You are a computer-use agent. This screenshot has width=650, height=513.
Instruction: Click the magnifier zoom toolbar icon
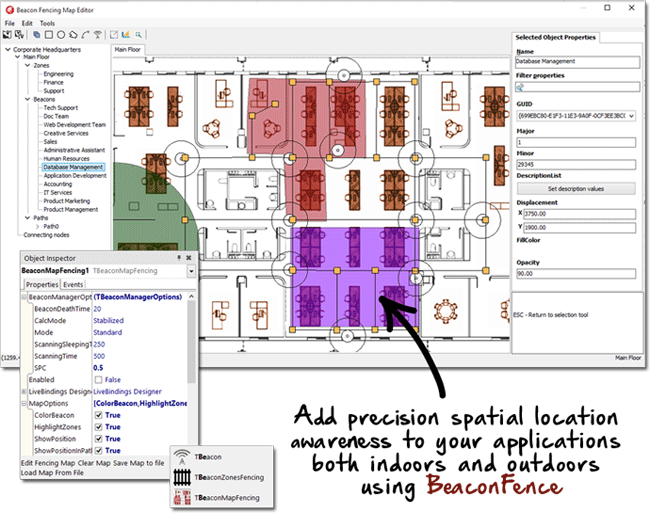pyautogui.click(x=138, y=35)
